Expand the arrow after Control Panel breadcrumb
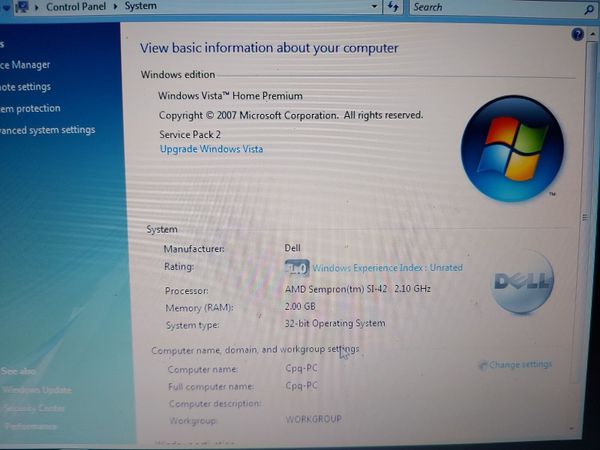The width and height of the screenshot is (600, 450). pos(115,7)
